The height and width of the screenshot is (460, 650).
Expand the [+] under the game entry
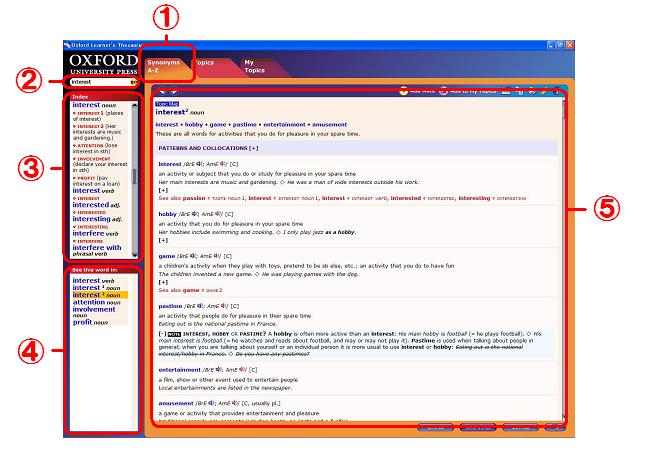(x=163, y=282)
